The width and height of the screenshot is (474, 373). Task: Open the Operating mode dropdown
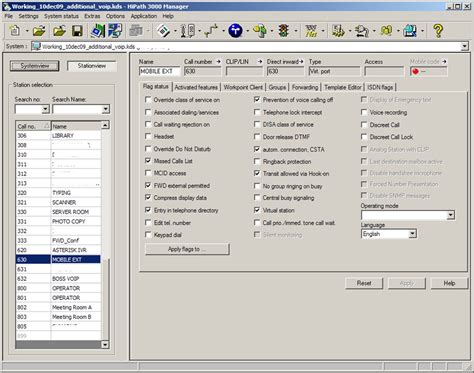(451, 215)
